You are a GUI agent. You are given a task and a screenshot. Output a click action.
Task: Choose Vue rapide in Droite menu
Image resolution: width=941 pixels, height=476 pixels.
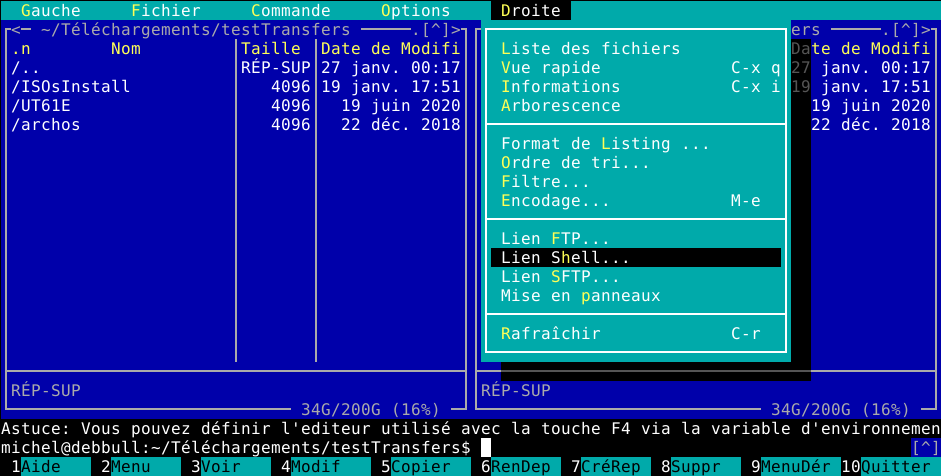pyautogui.click(x=636, y=68)
